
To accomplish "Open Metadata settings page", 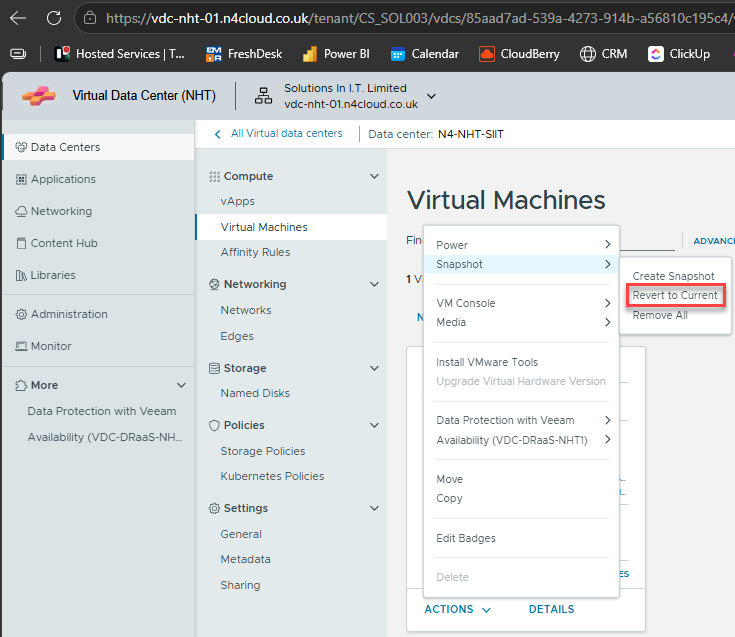I will [x=246, y=559].
